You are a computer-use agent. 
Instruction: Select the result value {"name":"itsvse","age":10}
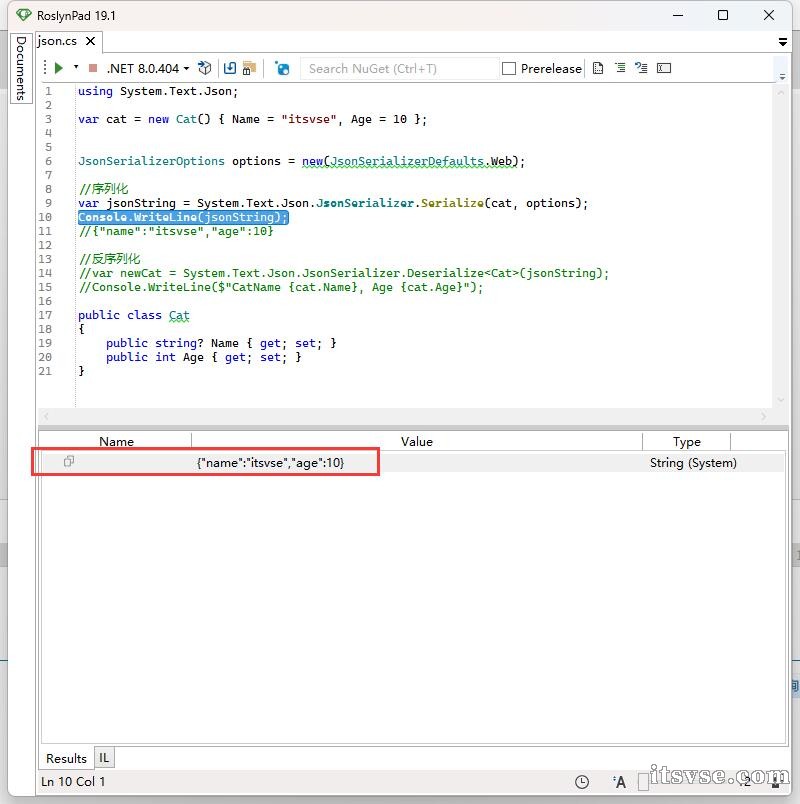click(x=270, y=463)
